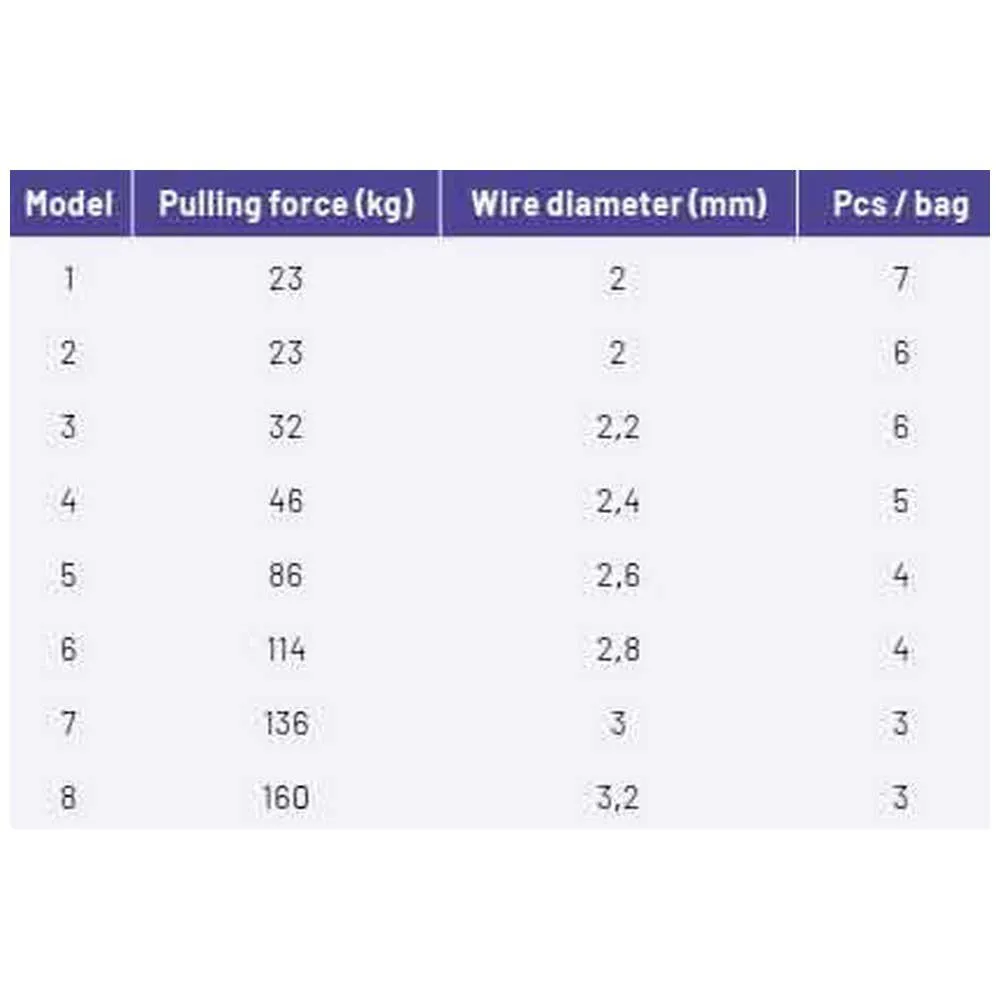Viewport: 1000px width, 1000px height.
Task: Click the wire diameter value 2,2
Action: click(x=618, y=427)
